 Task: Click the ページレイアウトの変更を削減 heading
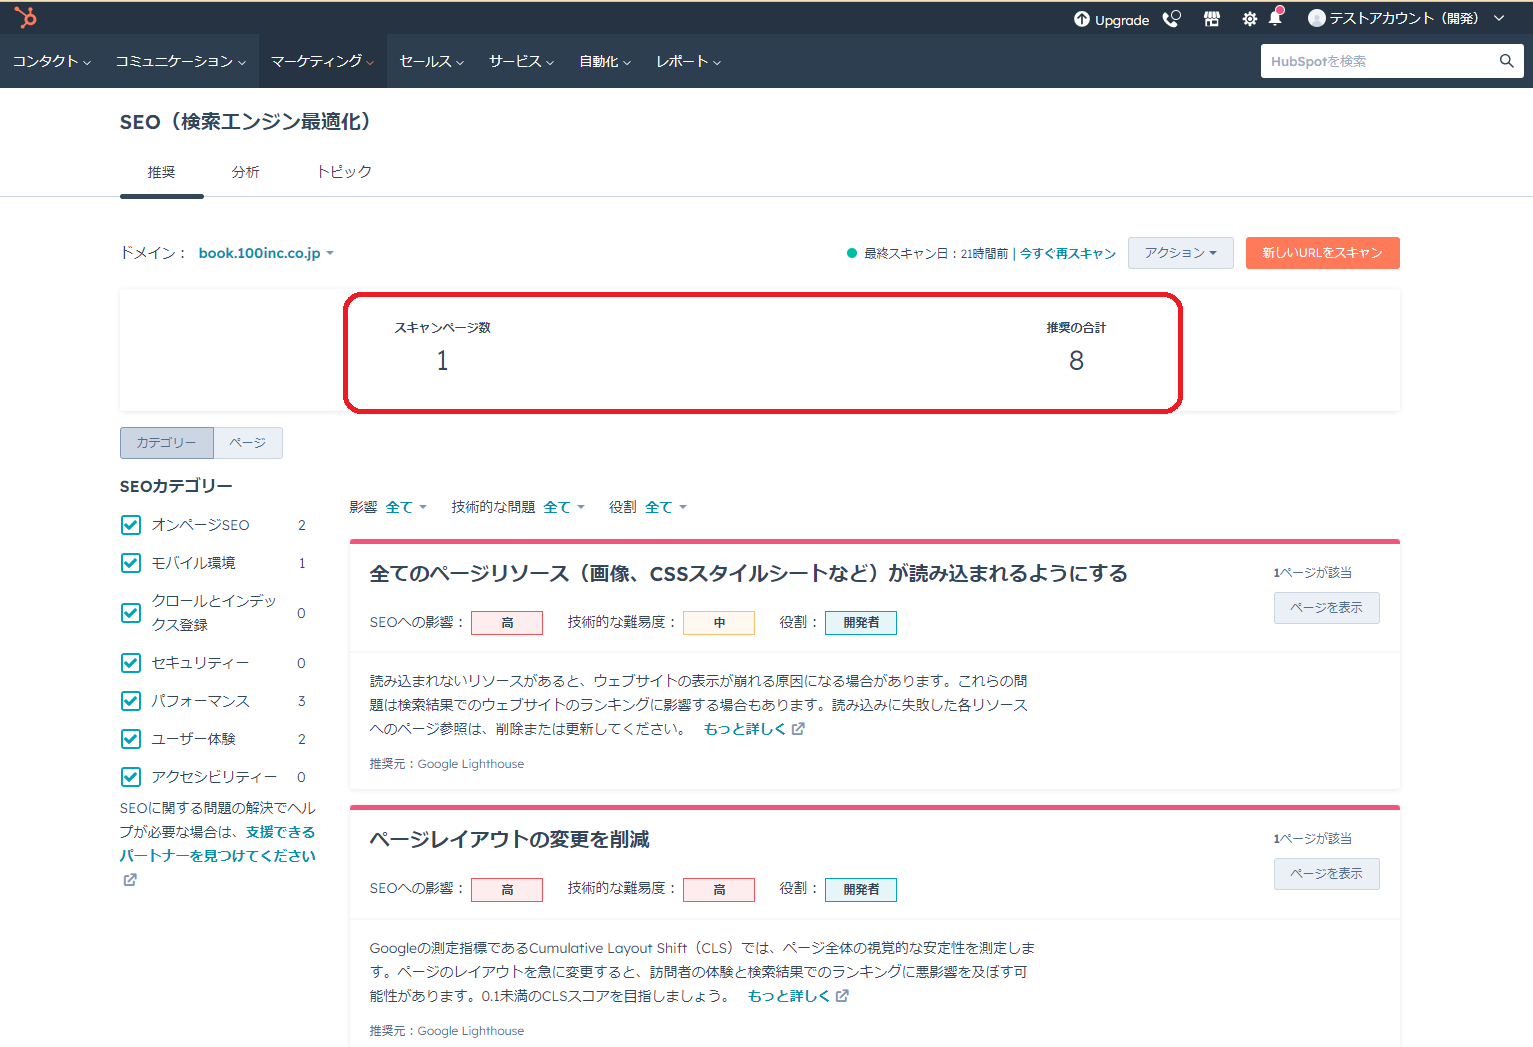(510, 839)
